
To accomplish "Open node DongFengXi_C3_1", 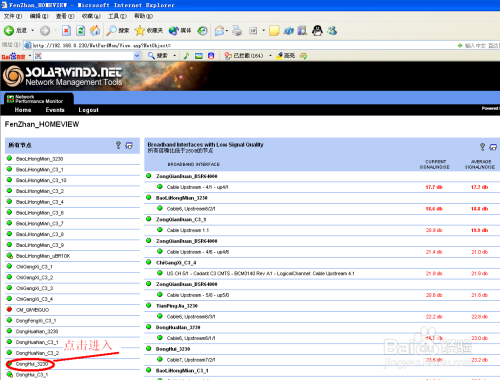I will pos(36,321).
